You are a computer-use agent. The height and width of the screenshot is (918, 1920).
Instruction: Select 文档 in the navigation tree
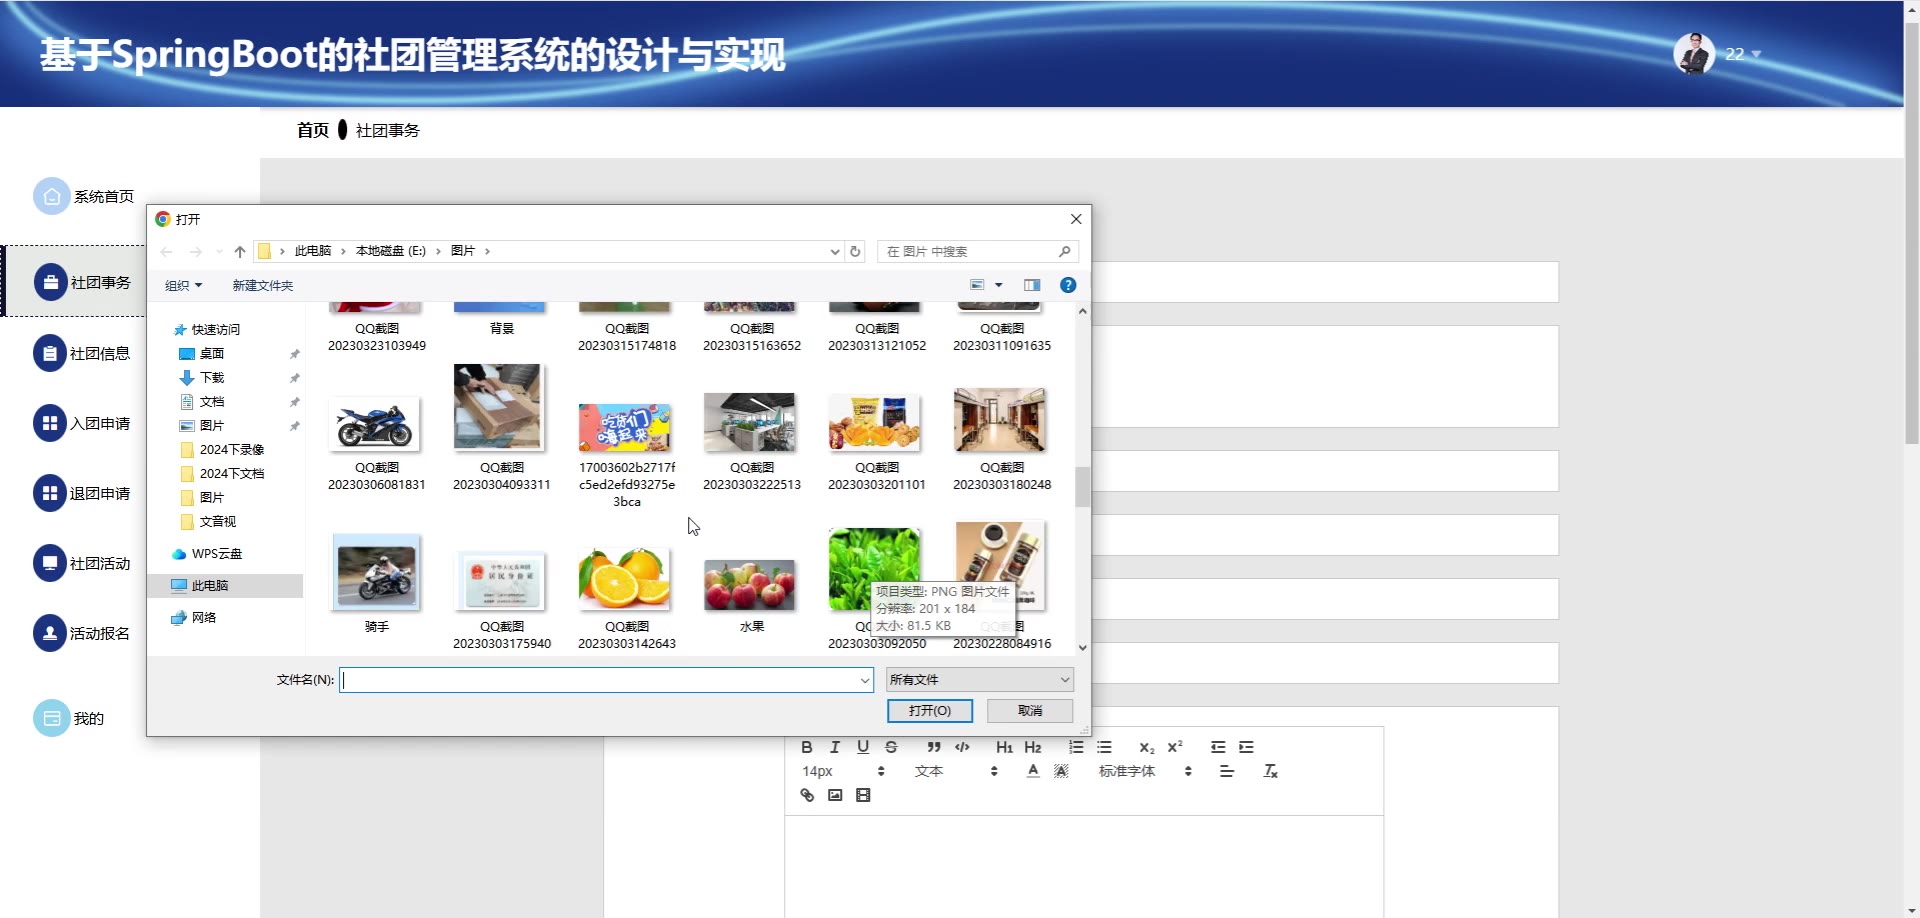(202, 402)
